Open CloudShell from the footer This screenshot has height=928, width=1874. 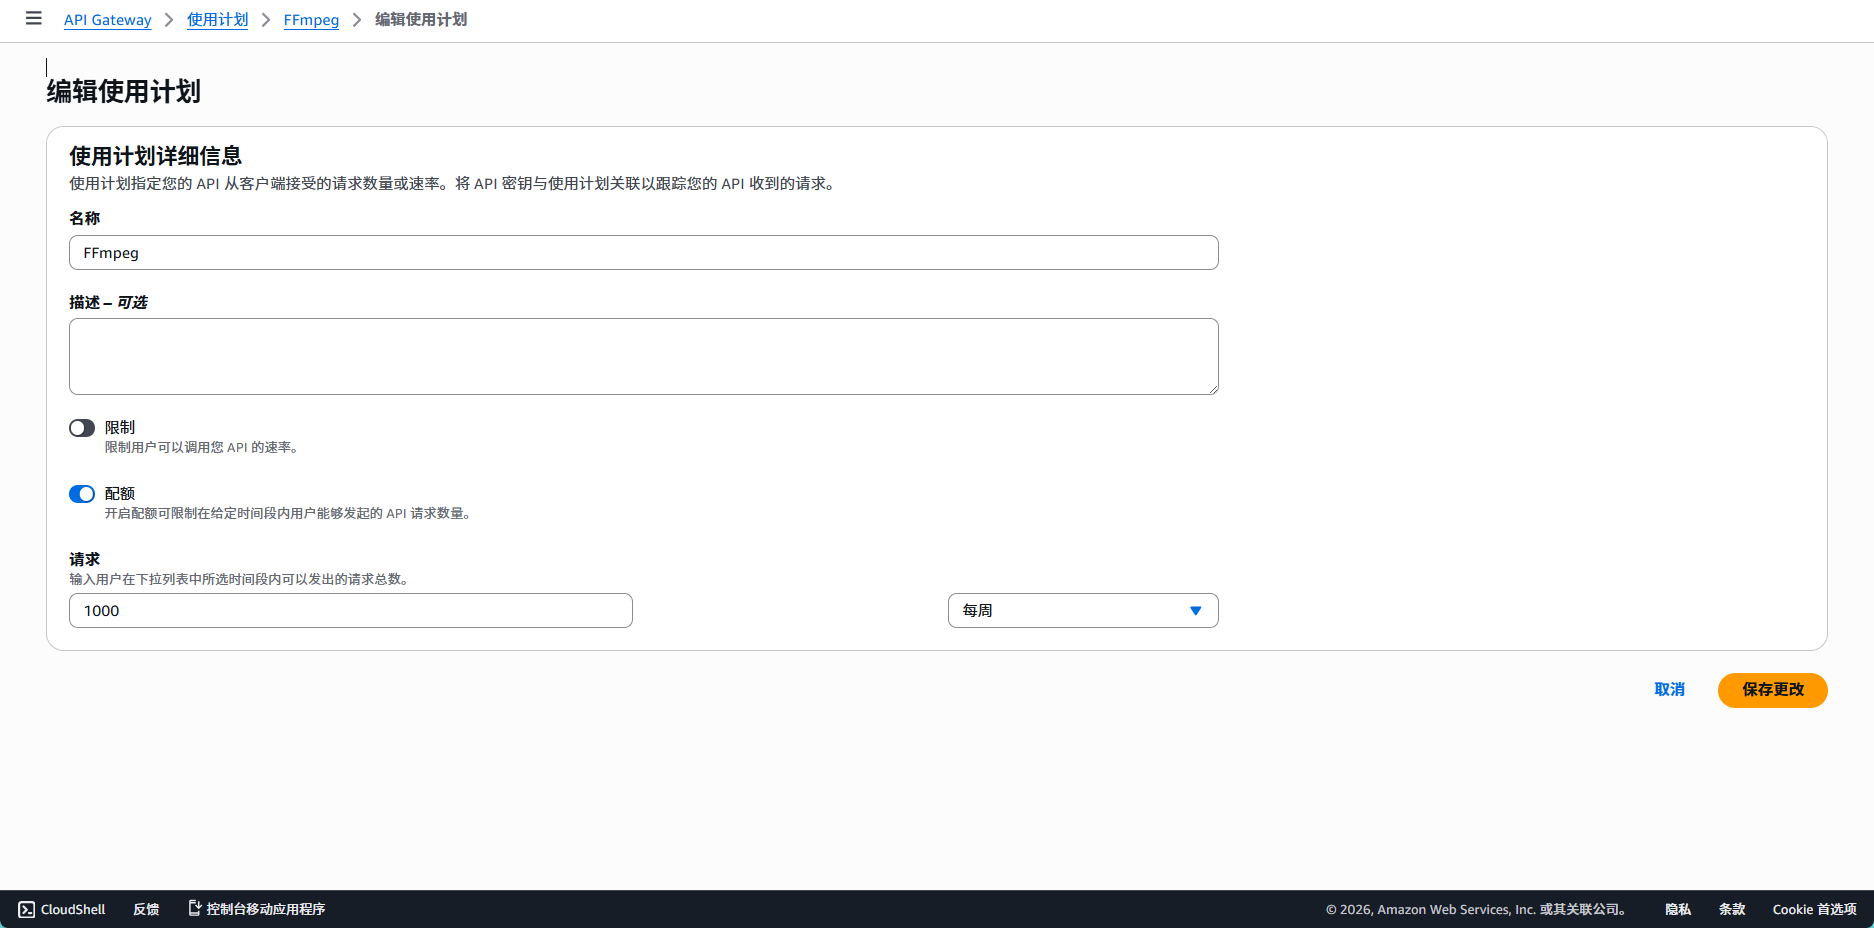click(62, 909)
